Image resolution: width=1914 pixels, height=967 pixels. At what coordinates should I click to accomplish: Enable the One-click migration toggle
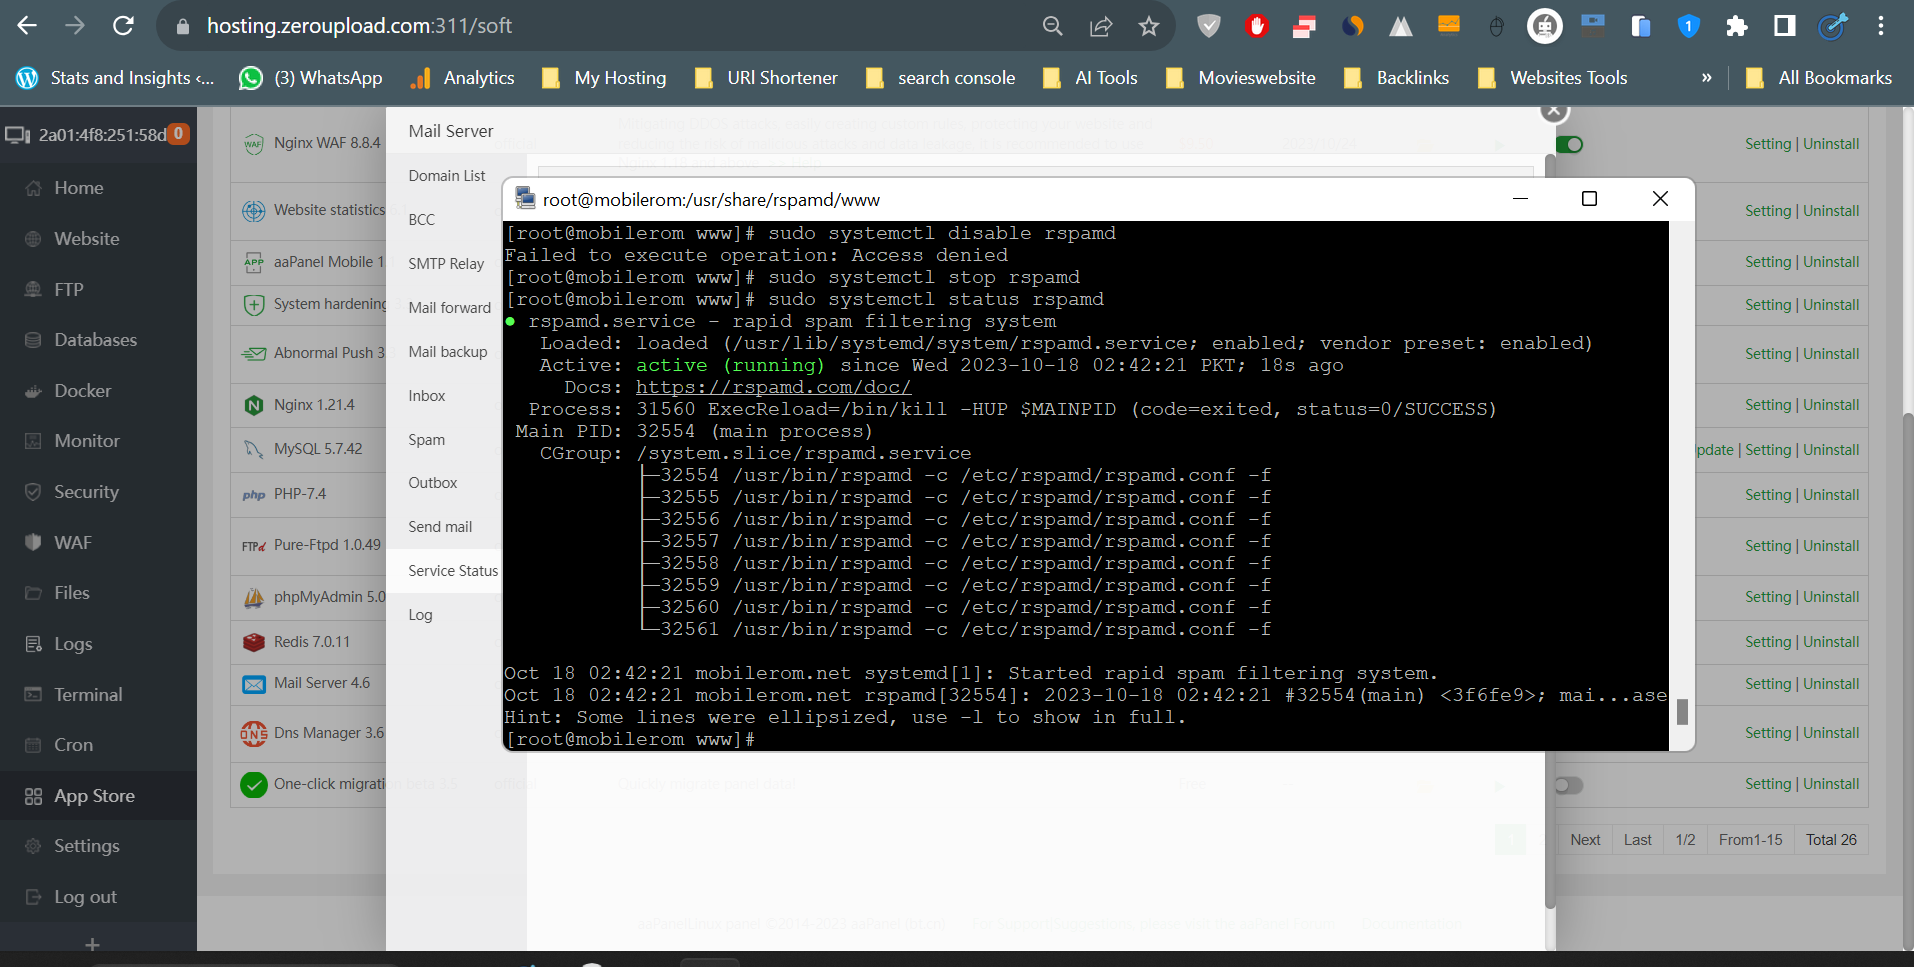click(x=1568, y=785)
